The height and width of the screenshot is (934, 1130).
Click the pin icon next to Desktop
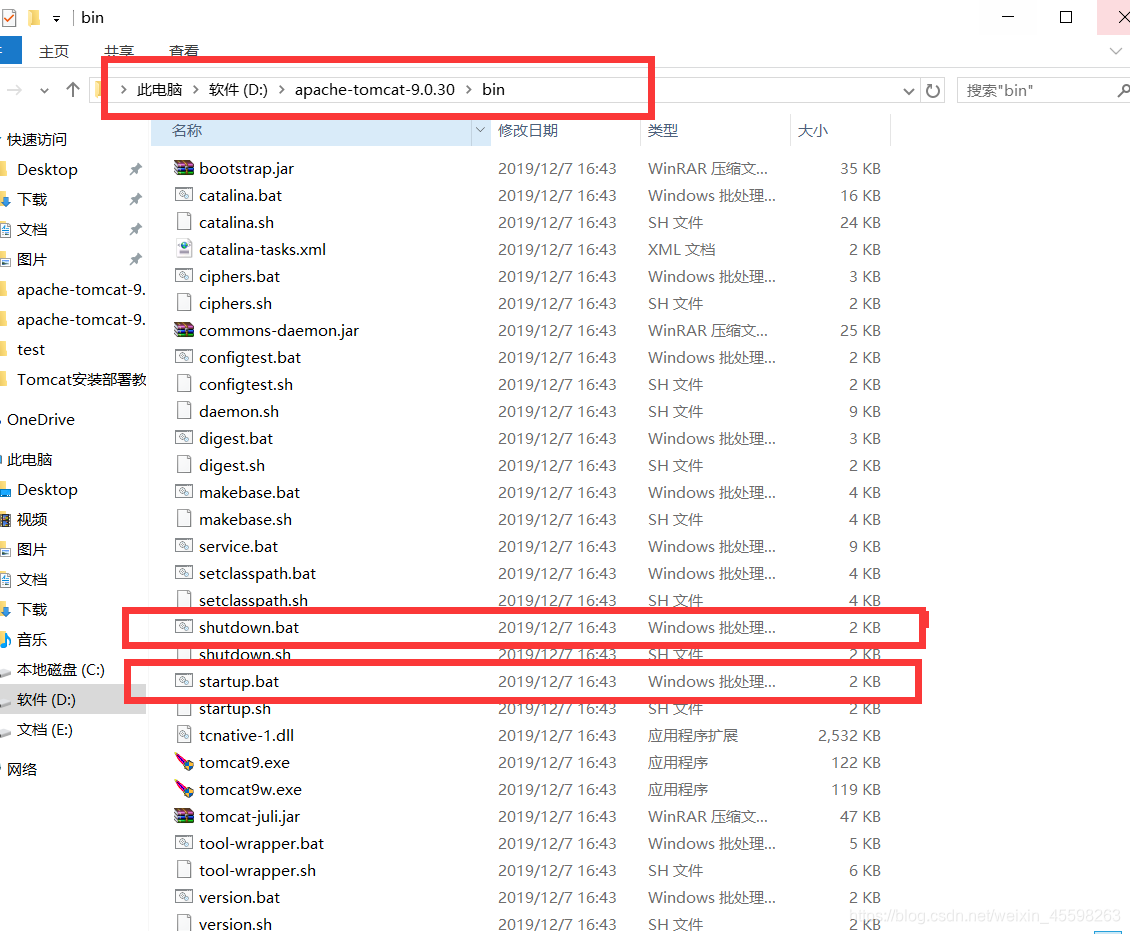tap(135, 169)
